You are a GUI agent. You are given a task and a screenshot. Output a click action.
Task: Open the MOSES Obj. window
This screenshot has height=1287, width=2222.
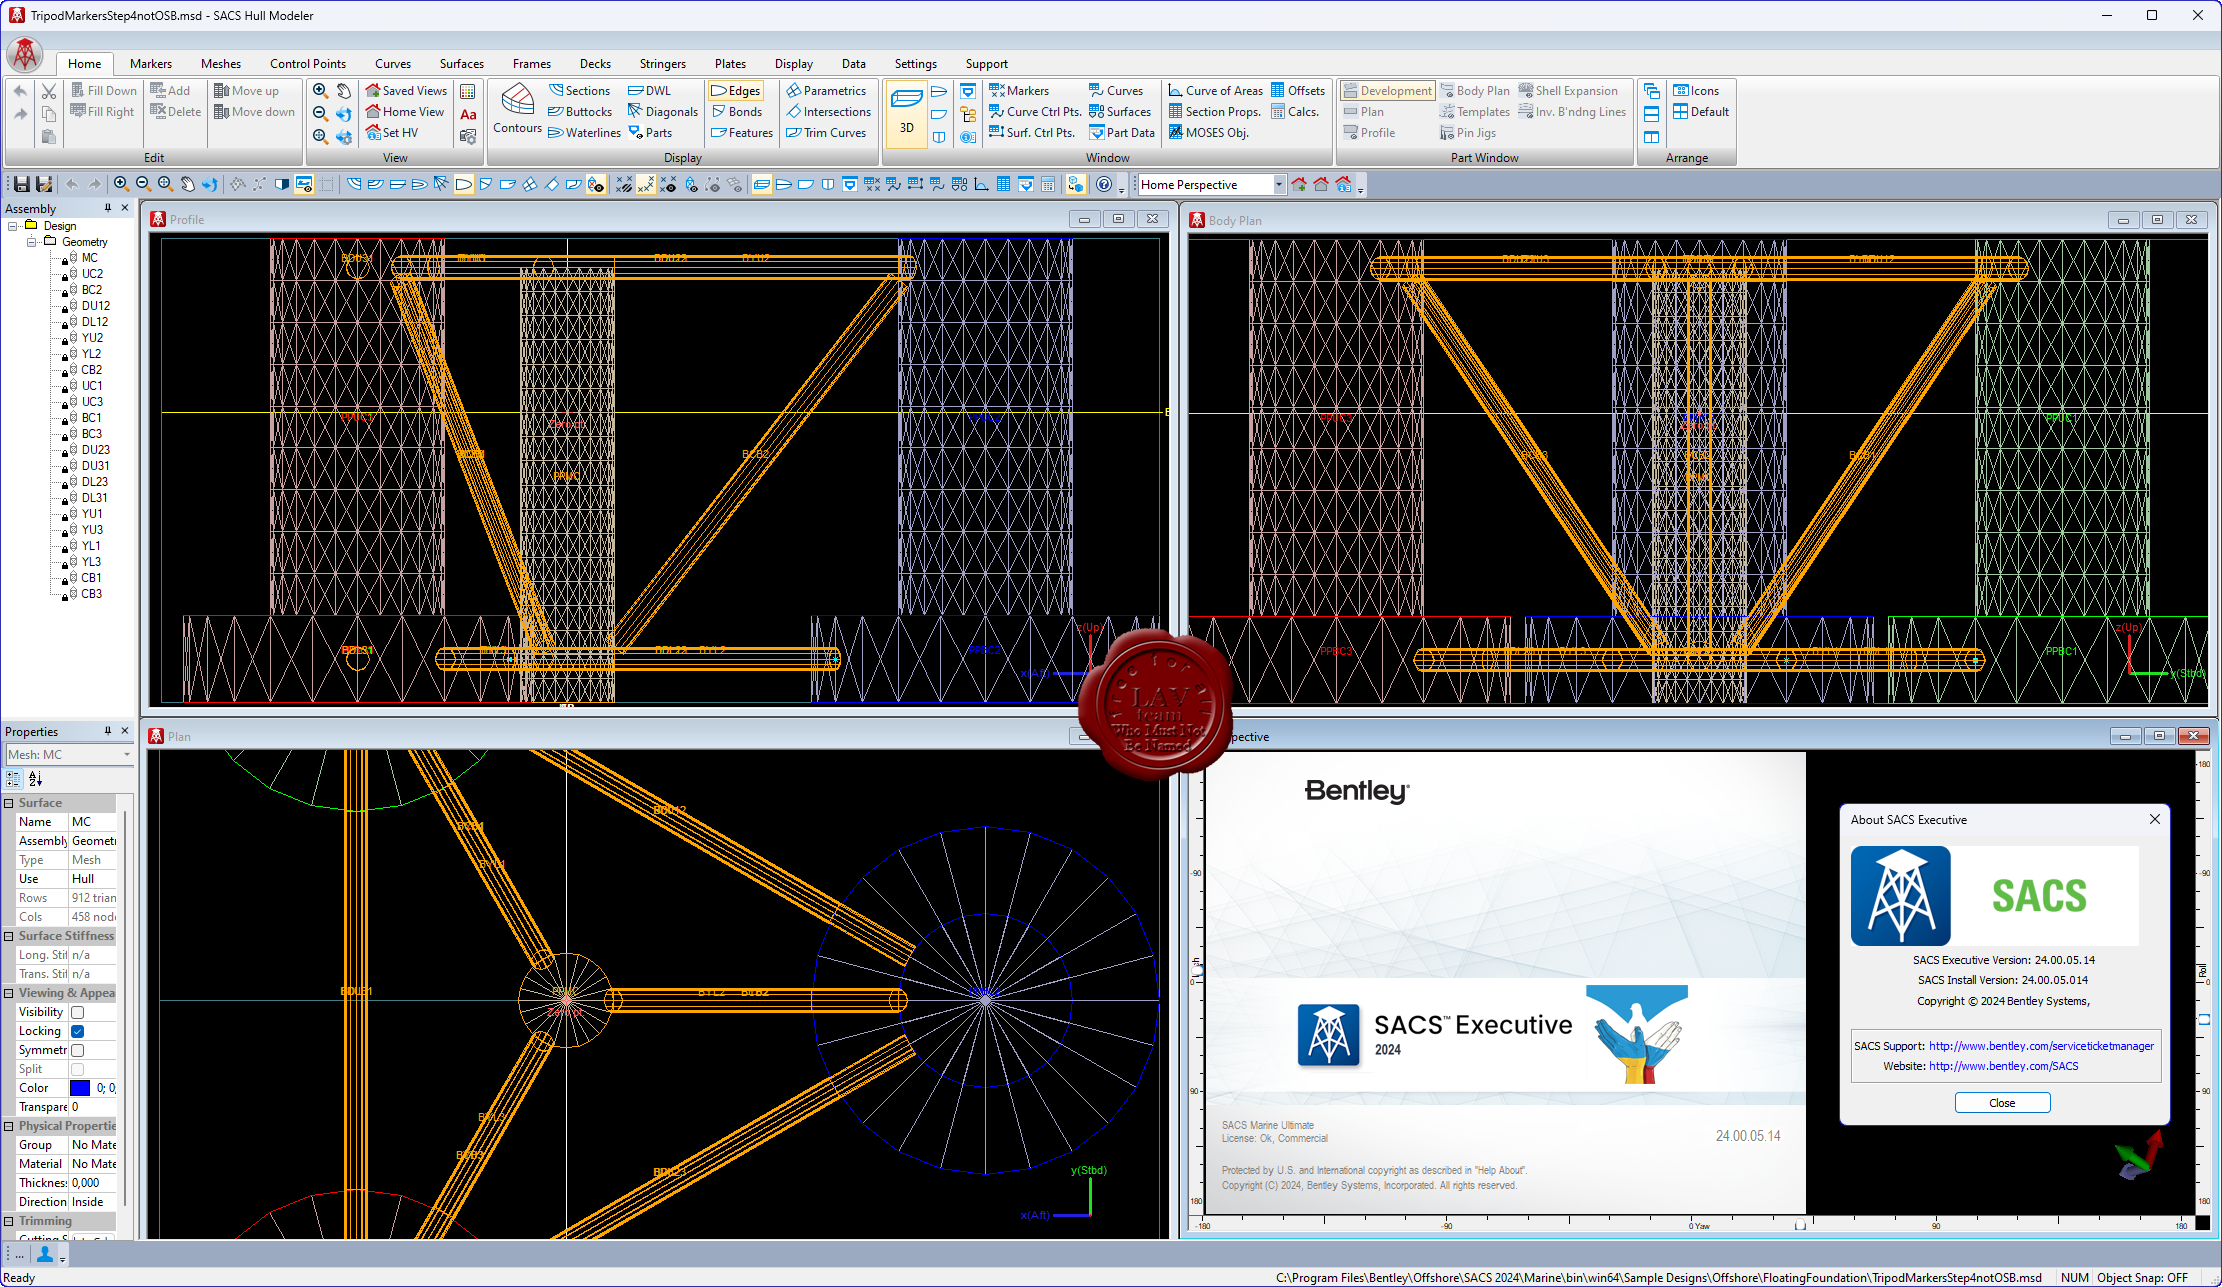tap(1209, 132)
